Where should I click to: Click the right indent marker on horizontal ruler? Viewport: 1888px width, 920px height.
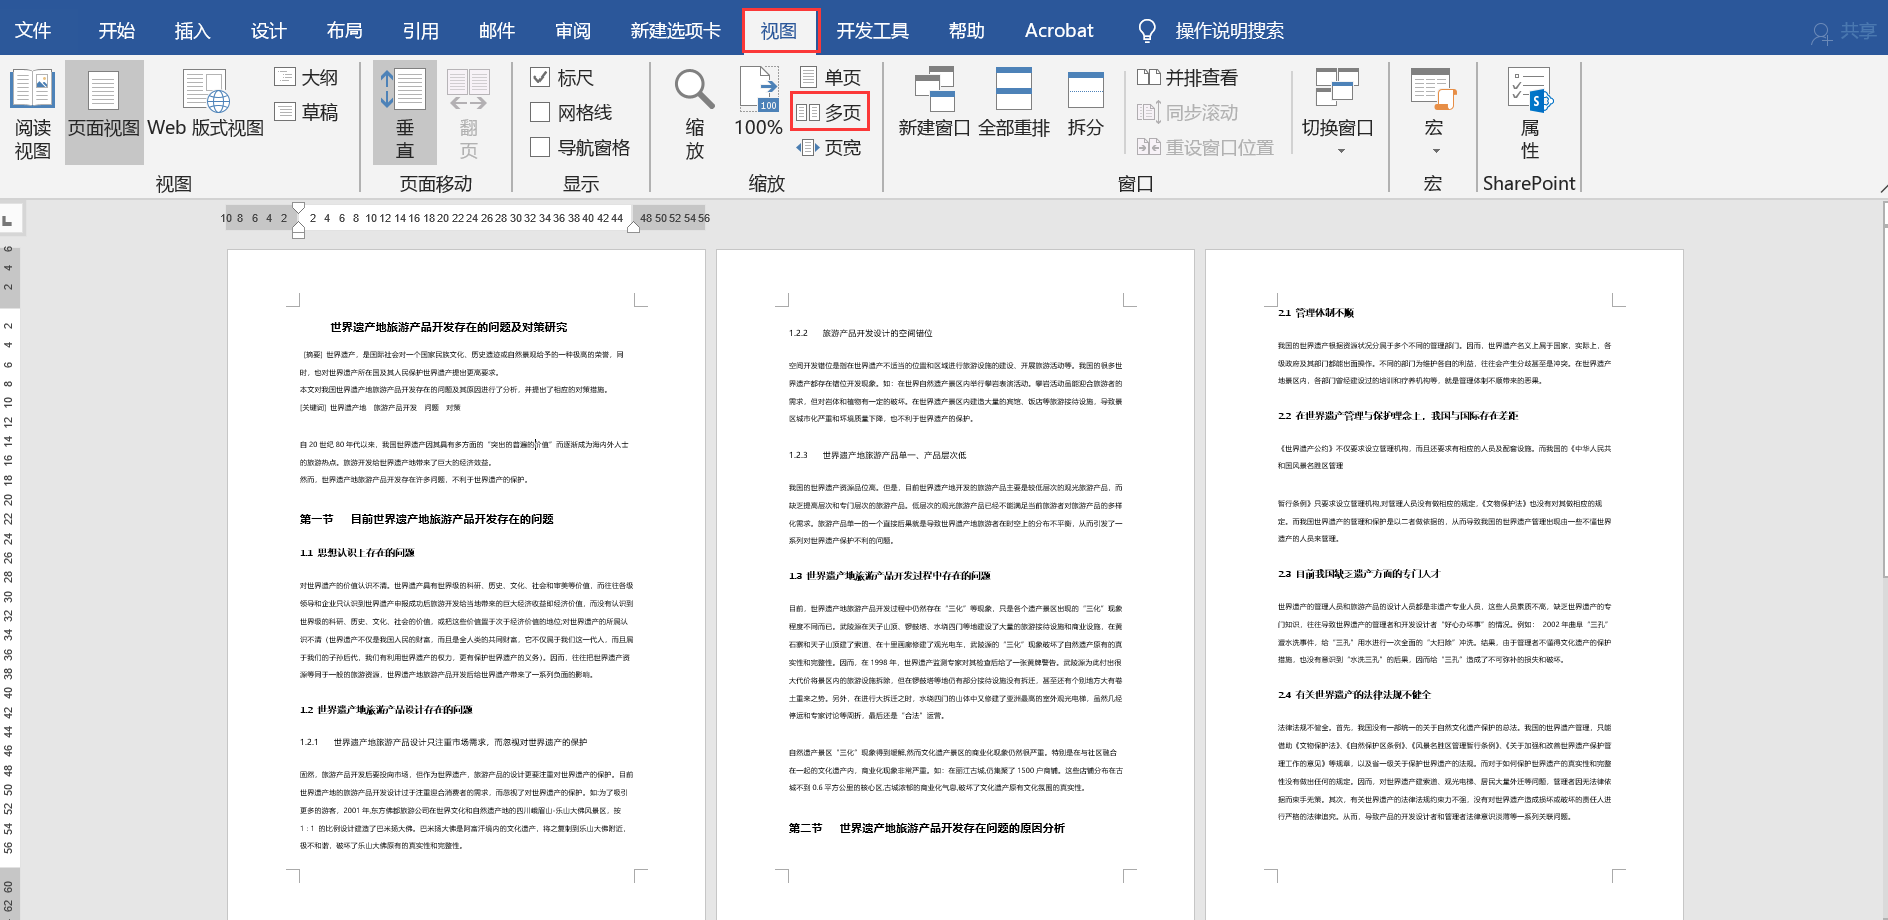point(633,227)
